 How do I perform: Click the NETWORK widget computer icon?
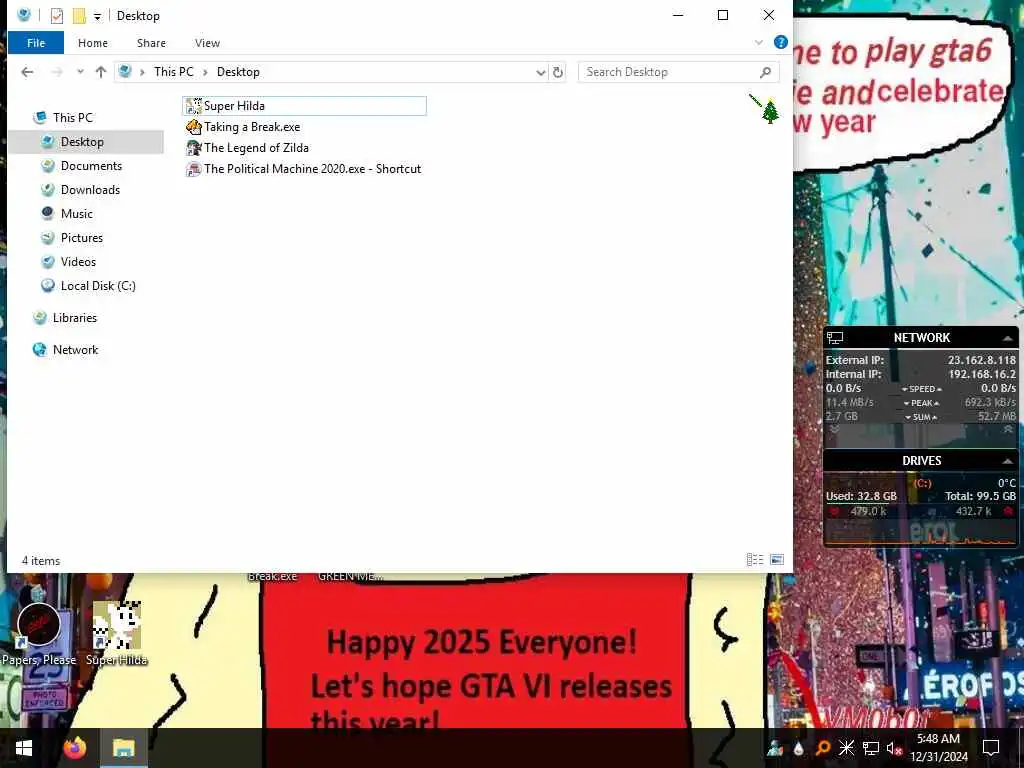point(835,338)
